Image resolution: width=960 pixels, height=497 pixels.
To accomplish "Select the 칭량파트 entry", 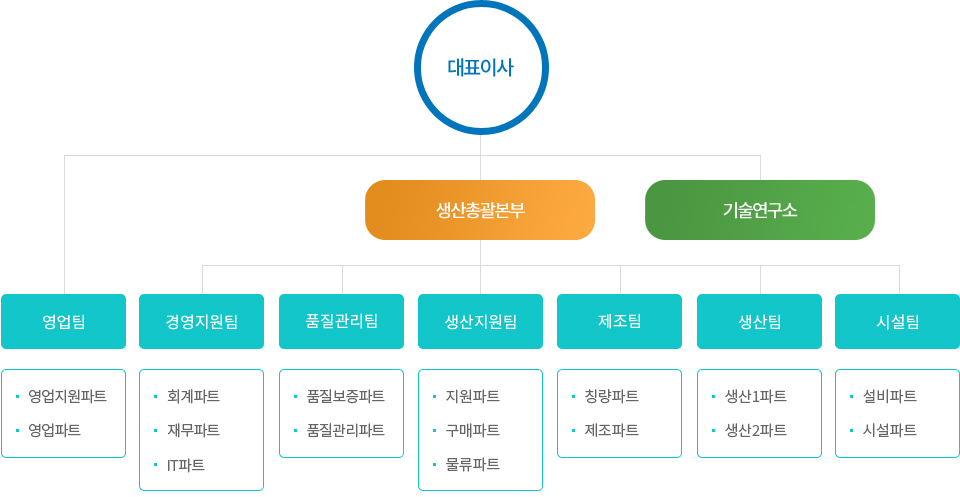I will (612, 396).
